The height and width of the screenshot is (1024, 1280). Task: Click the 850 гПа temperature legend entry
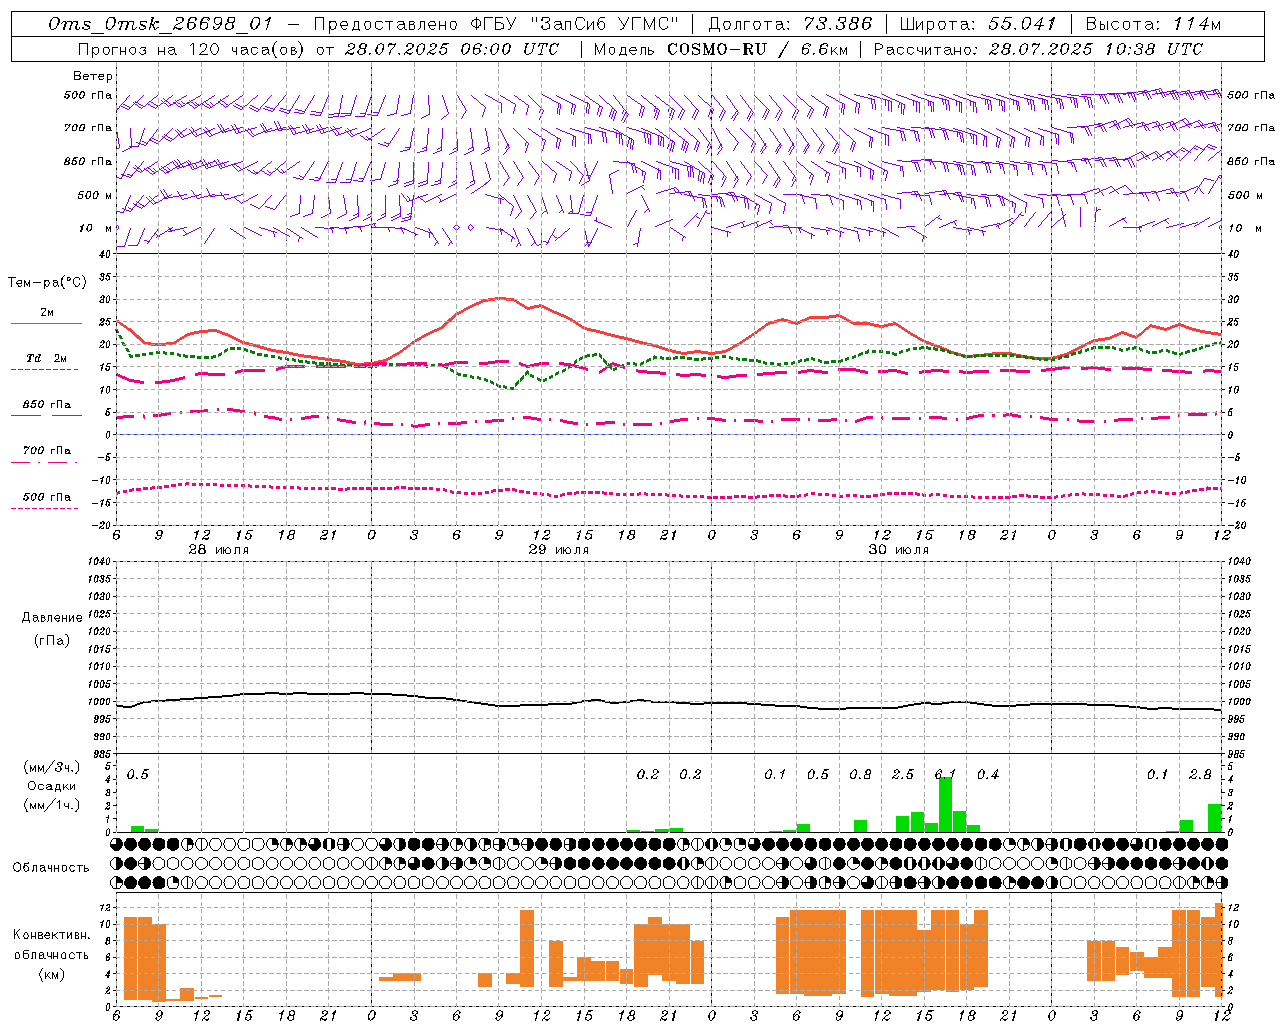click(47, 405)
